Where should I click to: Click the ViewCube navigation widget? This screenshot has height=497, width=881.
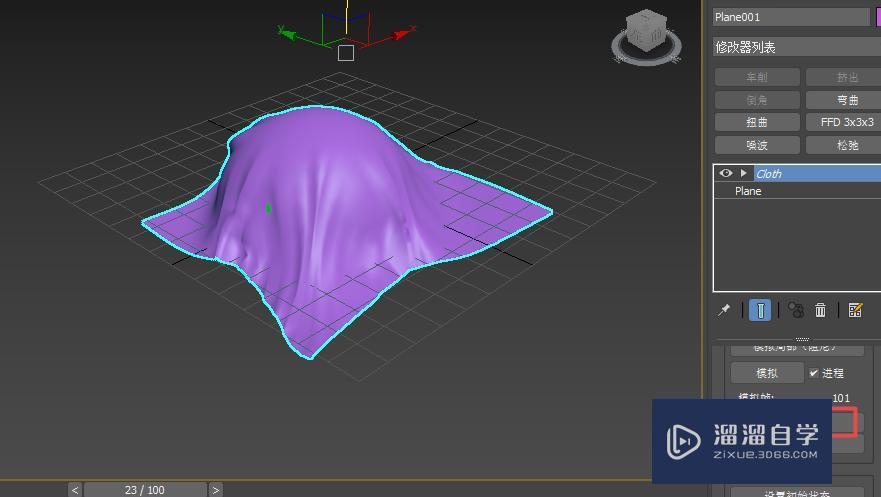pyautogui.click(x=646, y=37)
